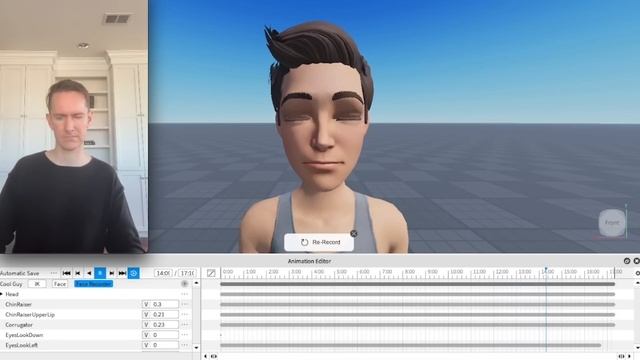Select the Head track keyframe bar
The width and height of the screenshot is (640, 360).
[417, 294]
